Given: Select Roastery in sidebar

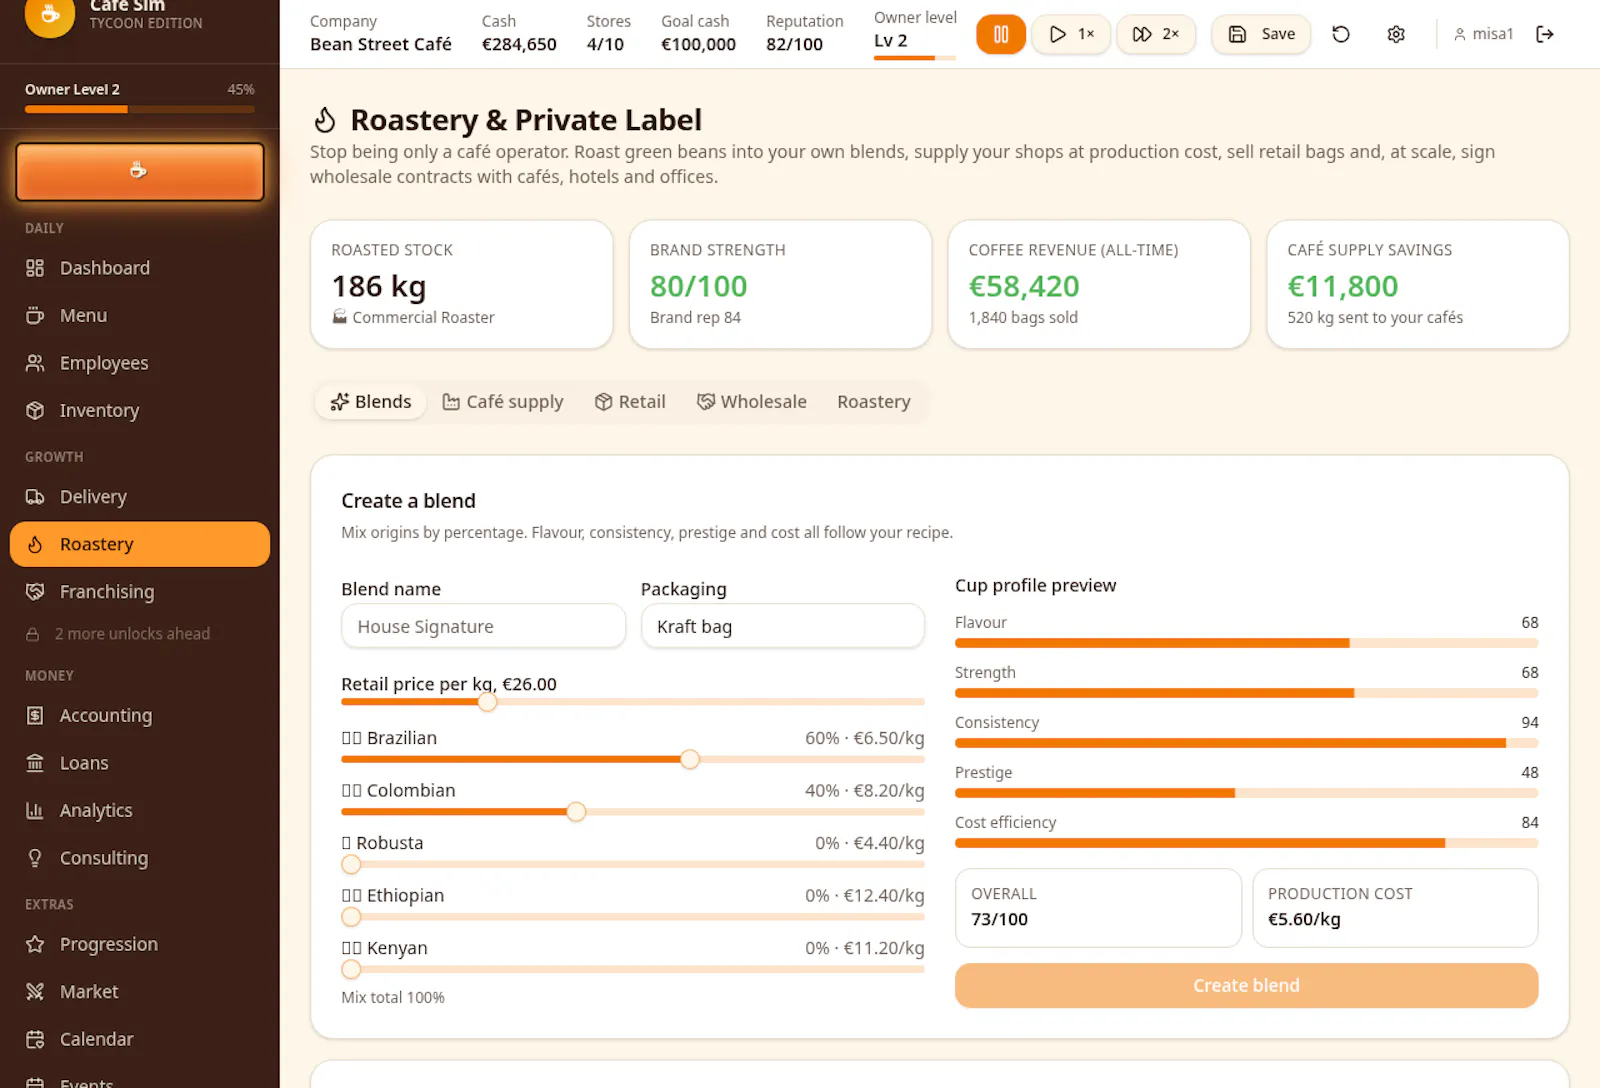Looking at the screenshot, I should 140,544.
